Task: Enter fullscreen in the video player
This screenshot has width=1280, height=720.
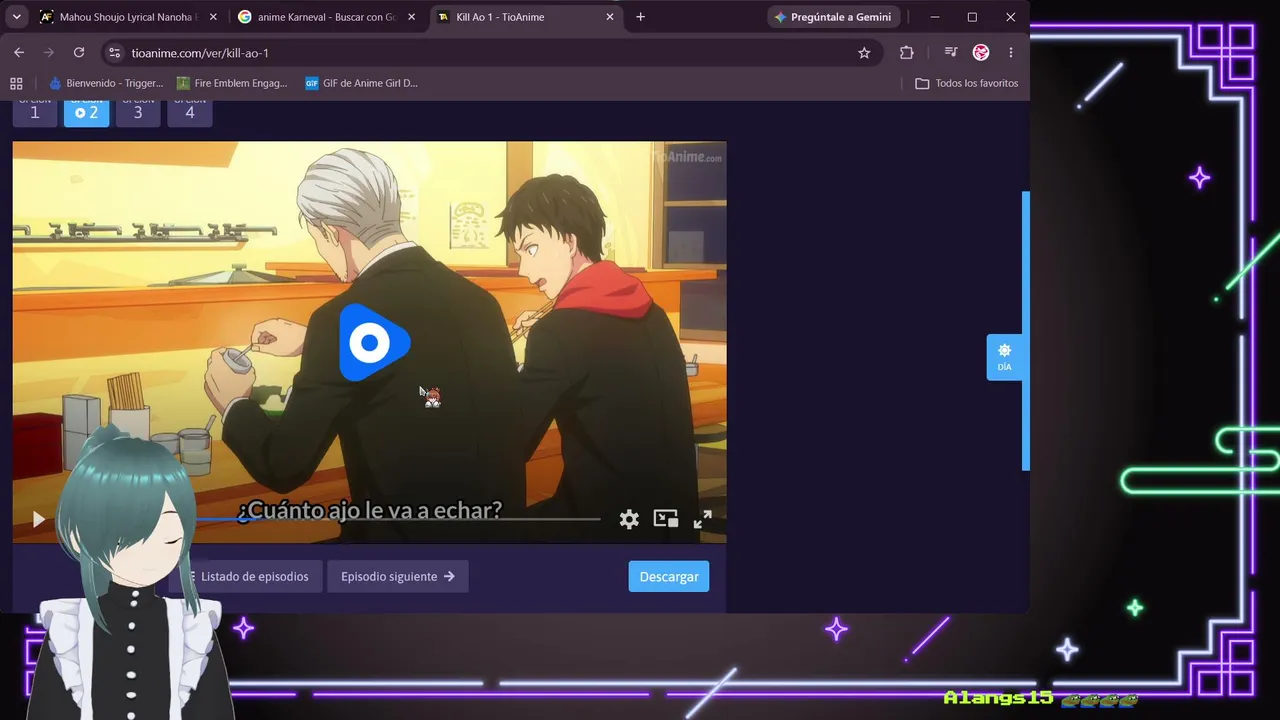Action: [703, 519]
